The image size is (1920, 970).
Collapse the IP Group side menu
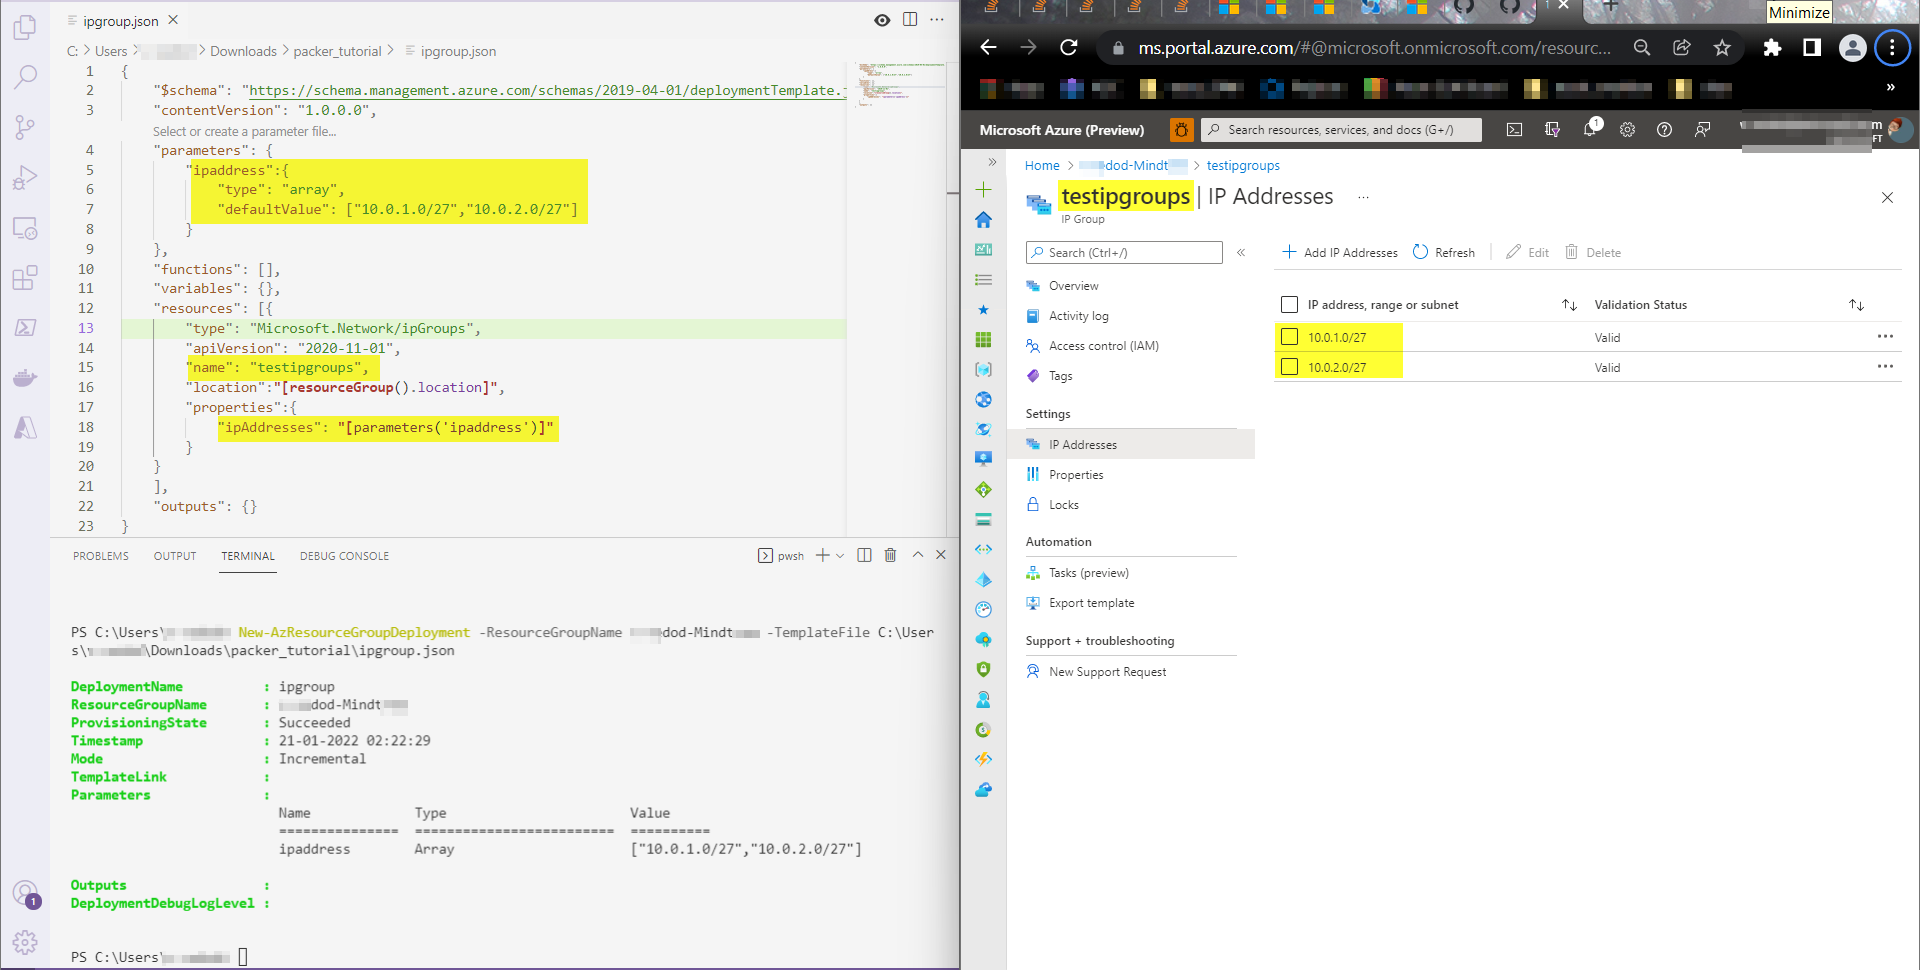(1241, 253)
